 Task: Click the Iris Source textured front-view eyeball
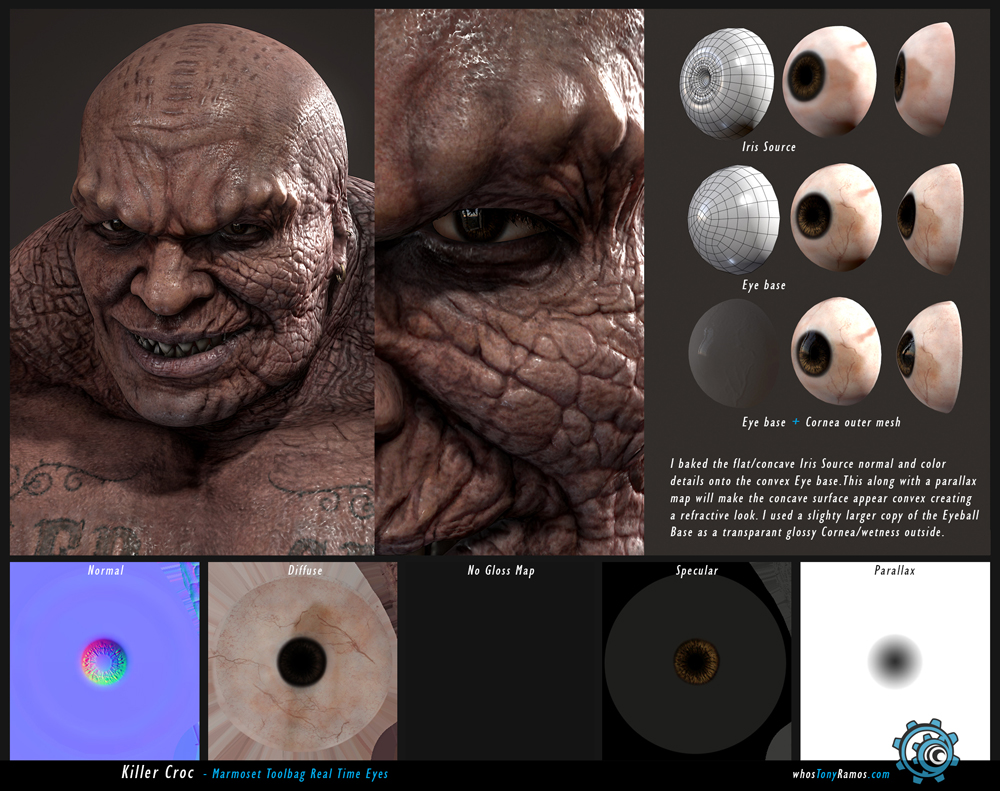829,81
